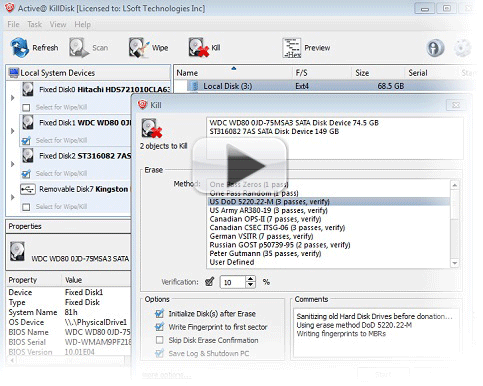Uncheck Select for Wipe/Kill under Fixed Disk2
Screen dimensions: 483x386
26,173
